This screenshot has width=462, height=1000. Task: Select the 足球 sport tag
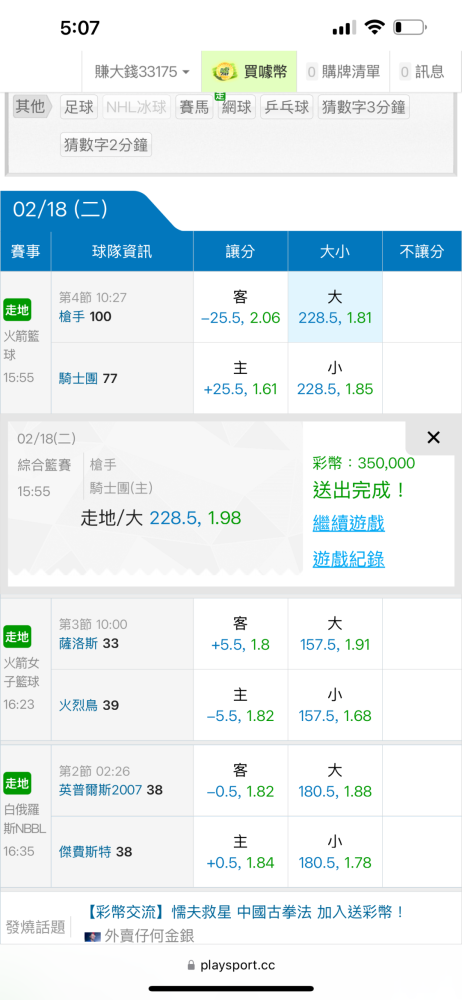click(79, 107)
